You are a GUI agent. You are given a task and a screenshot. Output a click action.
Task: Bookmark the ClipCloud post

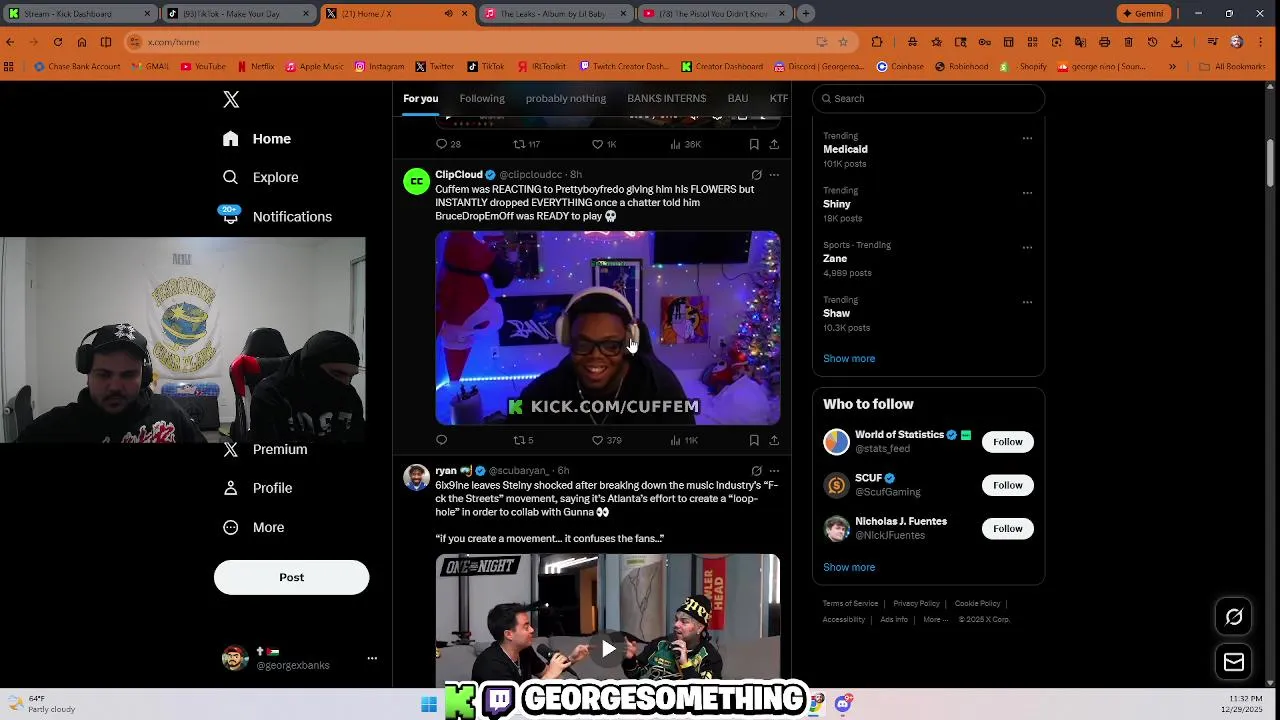point(754,440)
